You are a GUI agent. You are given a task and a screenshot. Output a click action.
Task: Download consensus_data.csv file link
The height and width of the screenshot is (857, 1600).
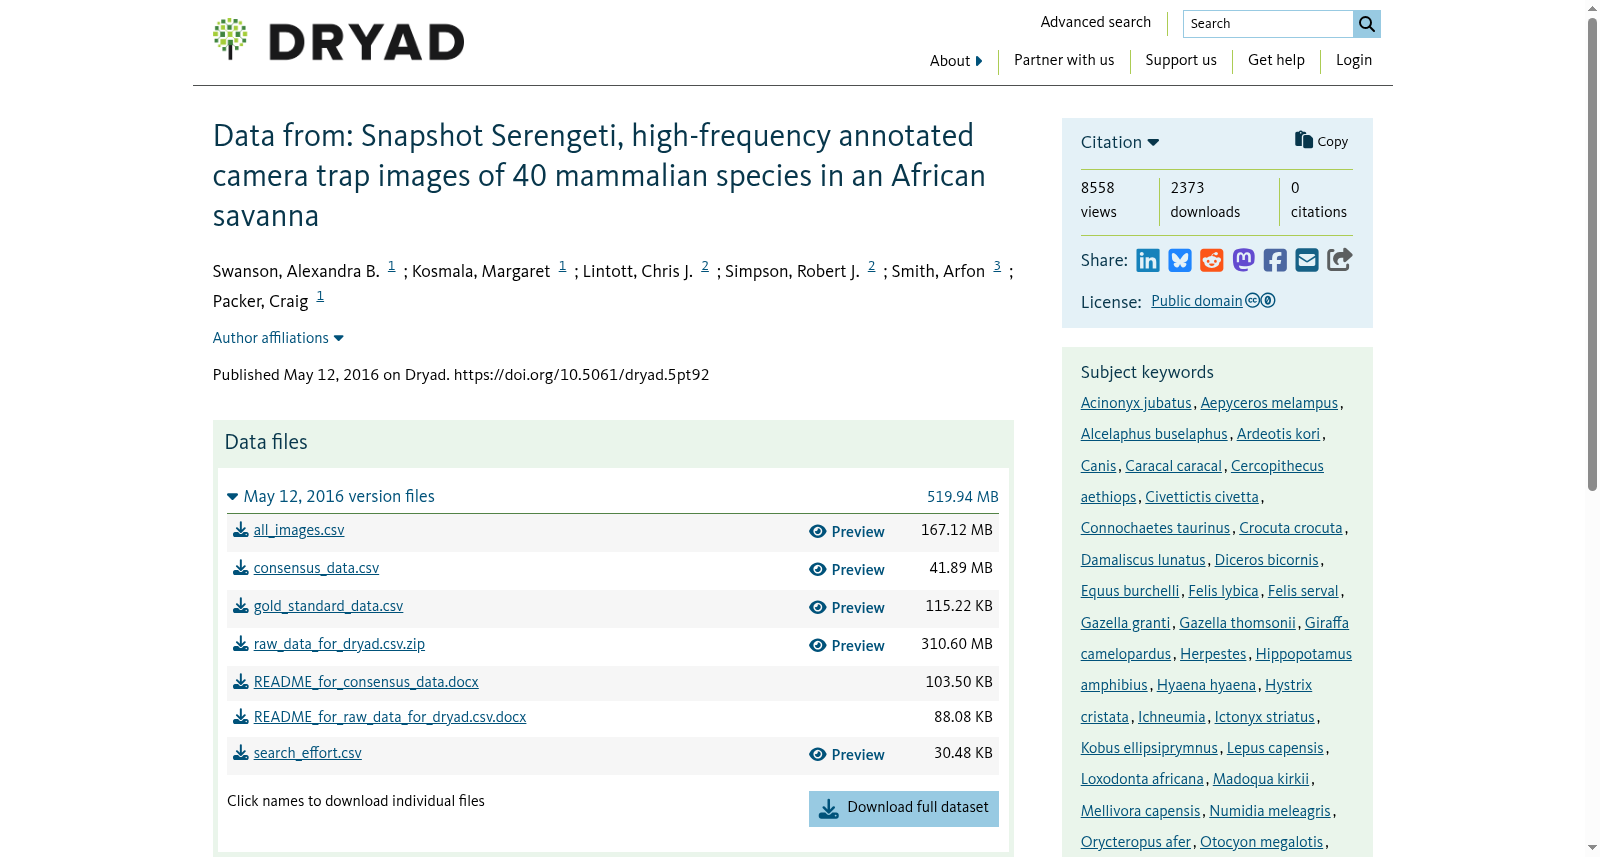tap(316, 568)
